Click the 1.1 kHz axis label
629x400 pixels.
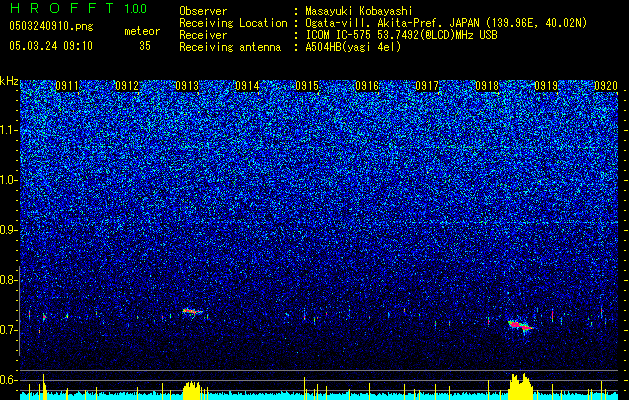tap(7, 130)
